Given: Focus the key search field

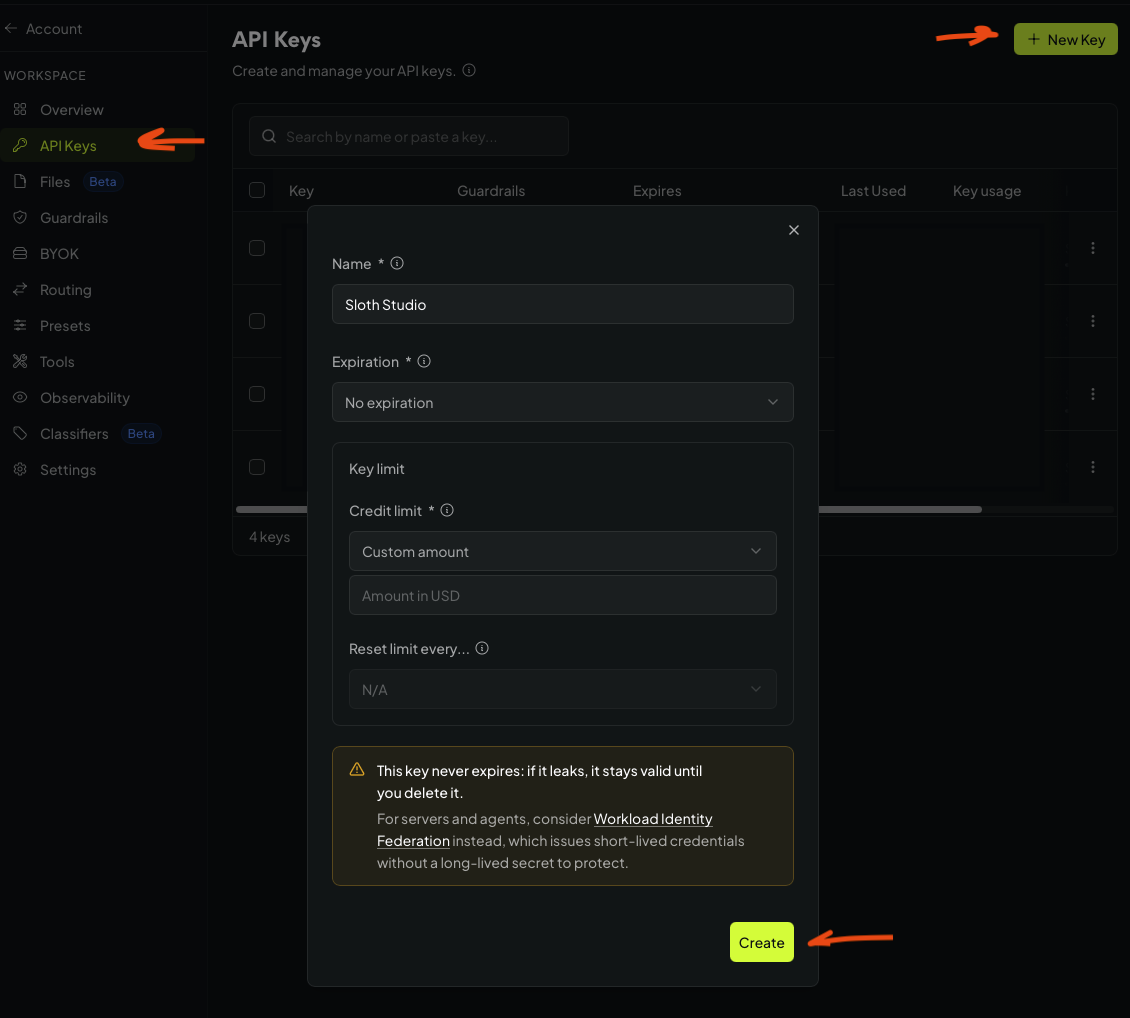Looking at the screenshot, I should (x=409, y=136).
